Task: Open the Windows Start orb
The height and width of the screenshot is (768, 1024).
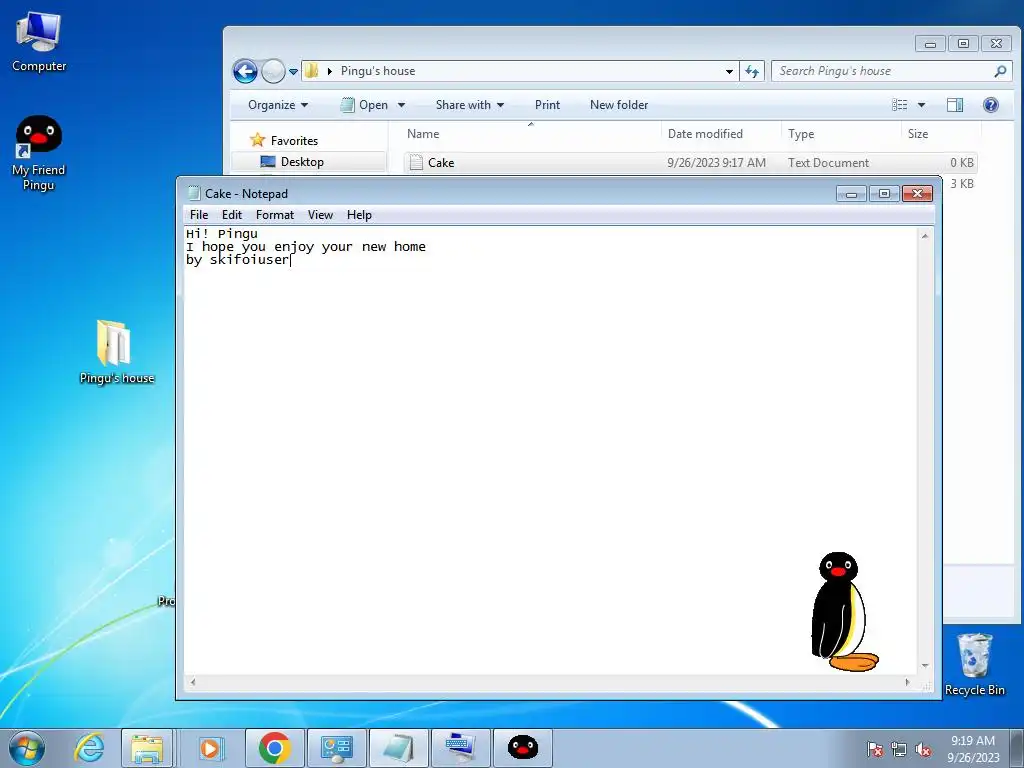Action: coord(27,748)
